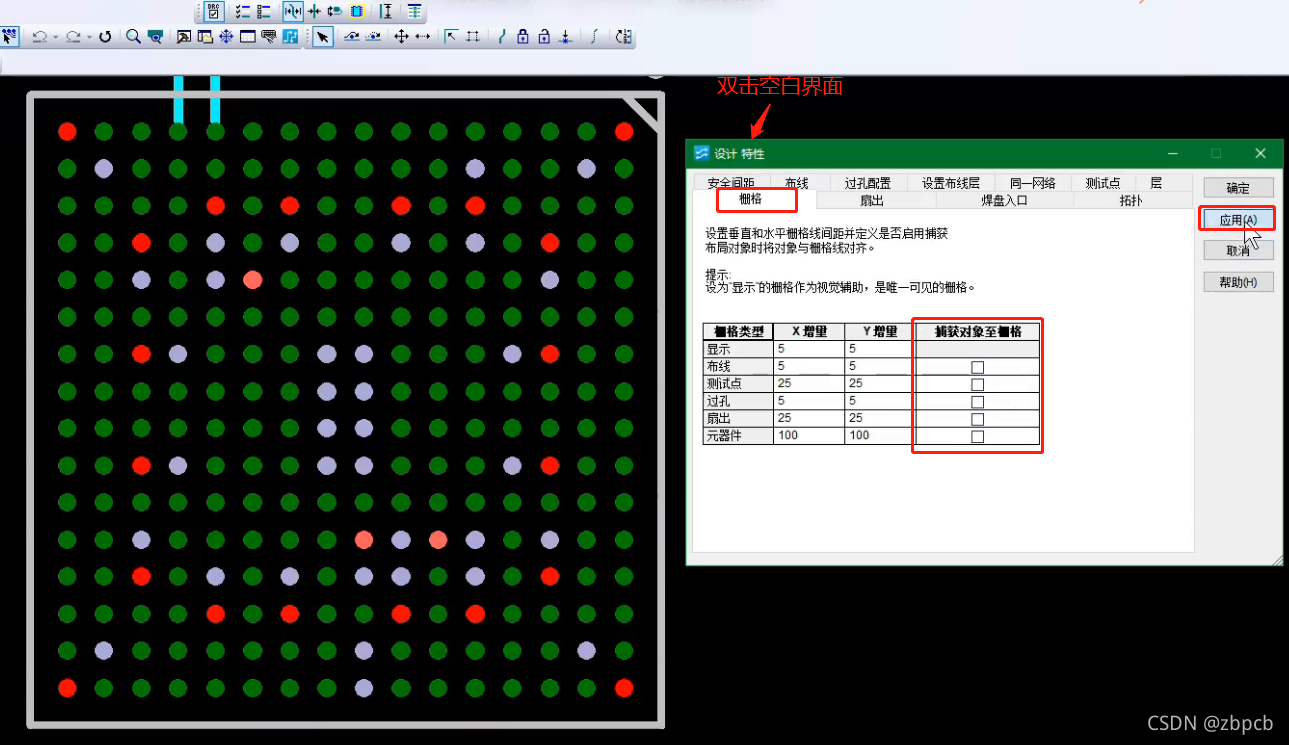The width and height of the screenshot is (1289, 745).
Task: Open the 过孔配置 tab
Action: 867,183
